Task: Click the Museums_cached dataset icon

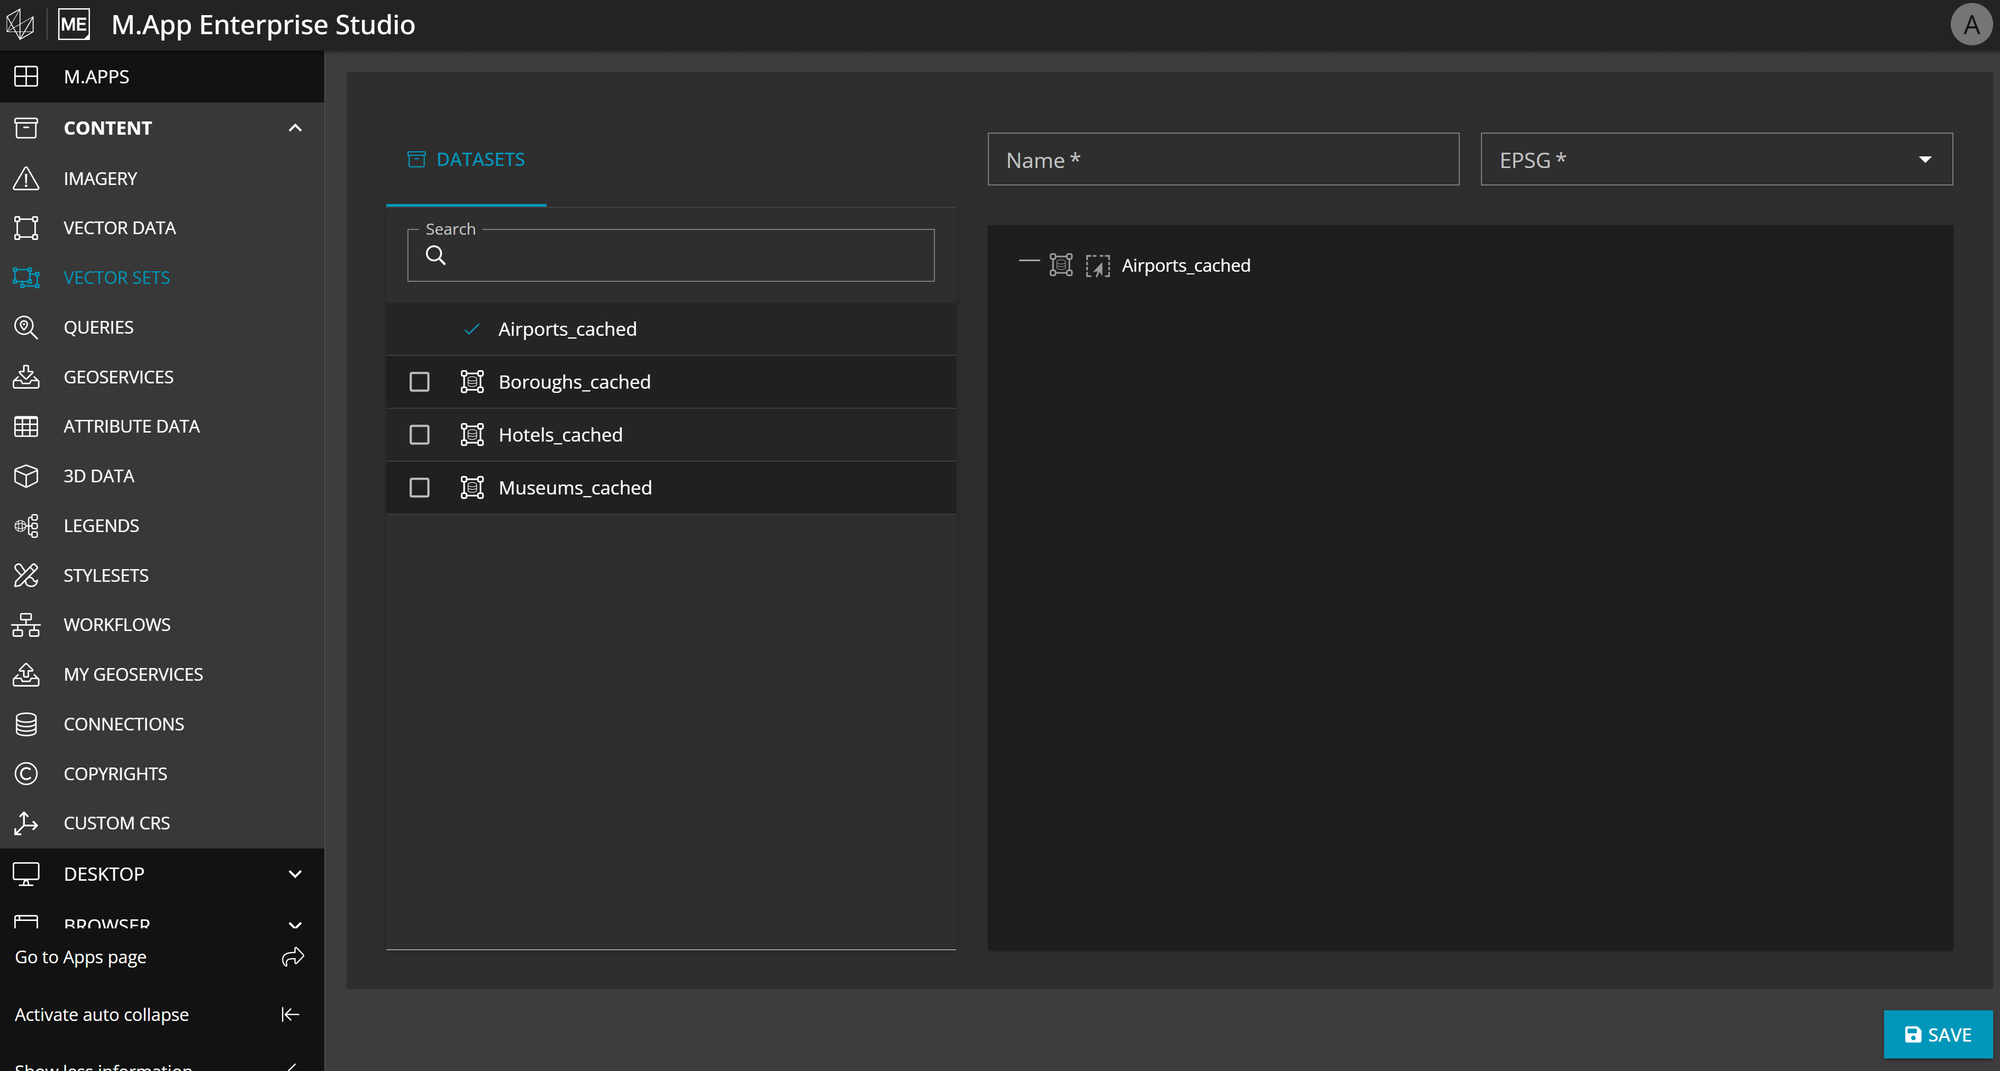Action: coord(472,488)
